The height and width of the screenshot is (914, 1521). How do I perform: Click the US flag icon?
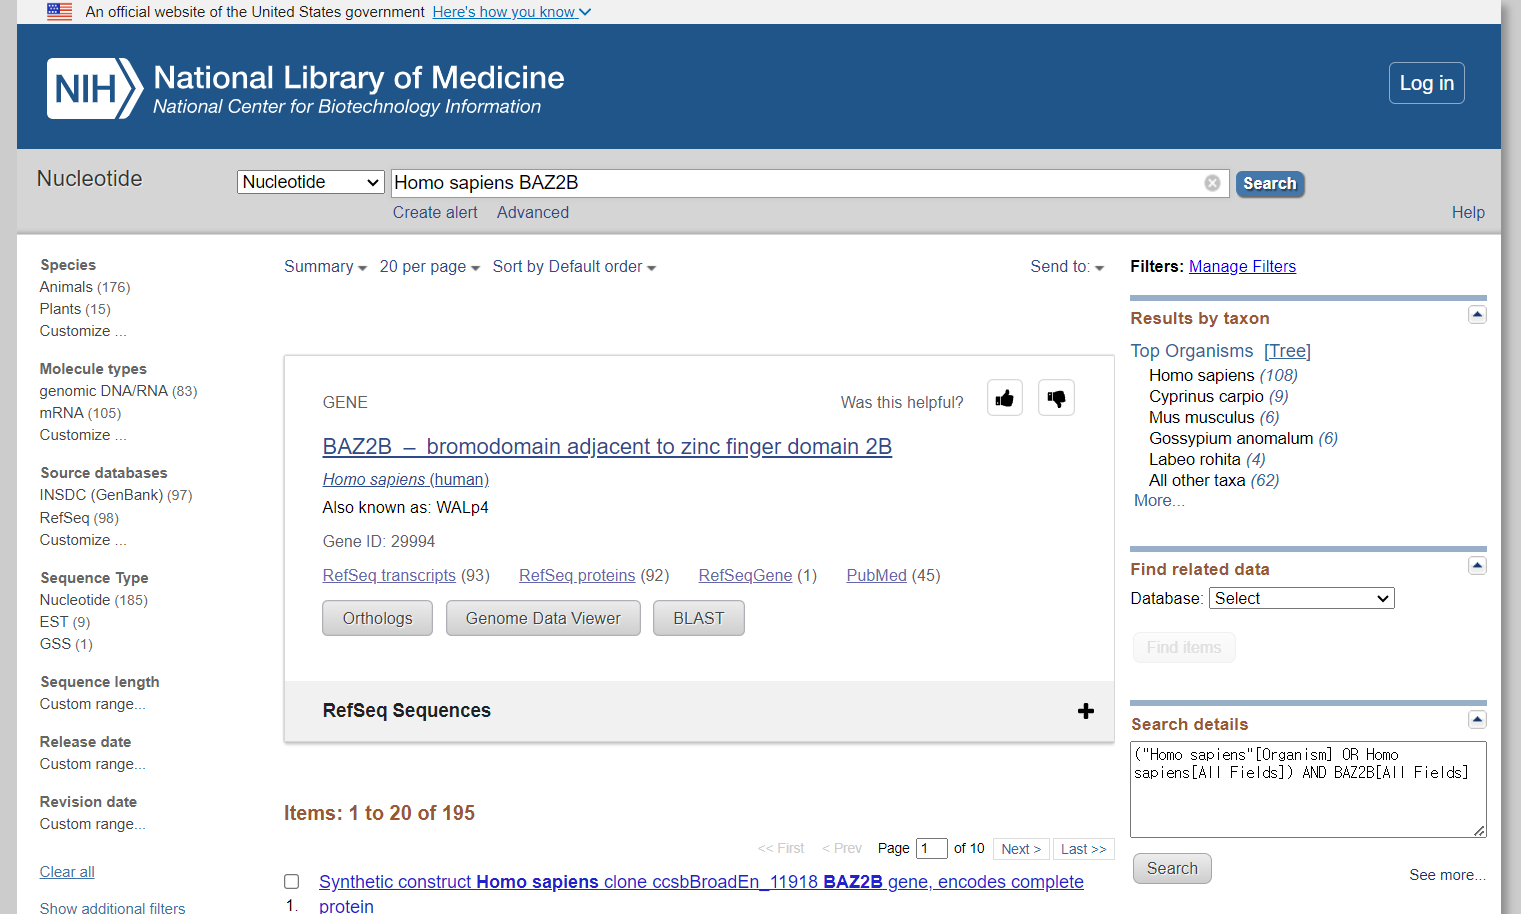(x=60, y=12)
